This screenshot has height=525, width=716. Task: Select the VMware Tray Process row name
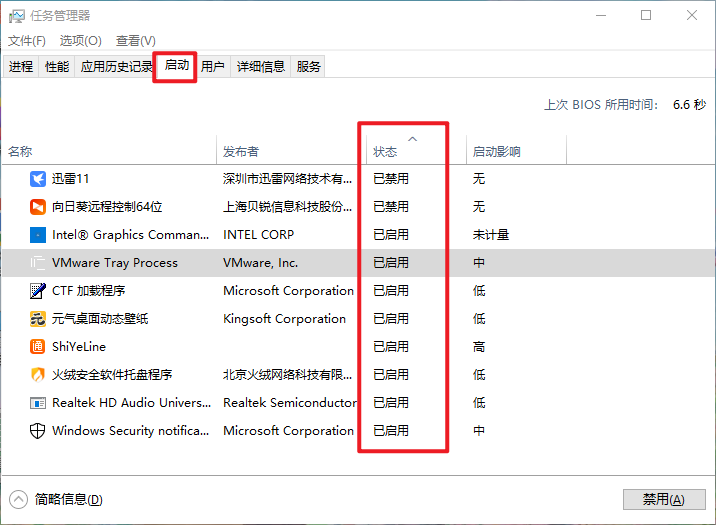[115, 263]
